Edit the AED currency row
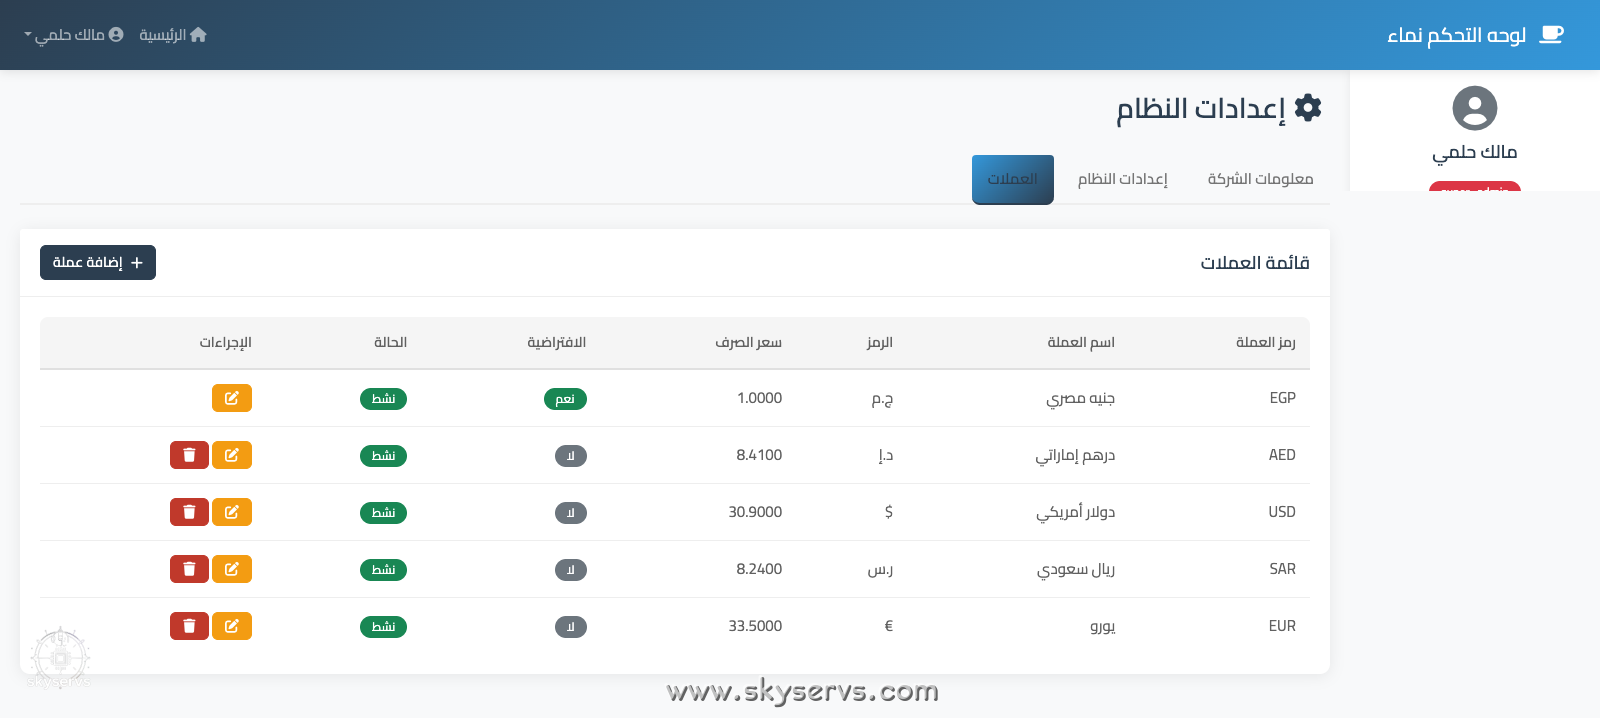This screenshot has height=718, width=1600. [232, 455]
